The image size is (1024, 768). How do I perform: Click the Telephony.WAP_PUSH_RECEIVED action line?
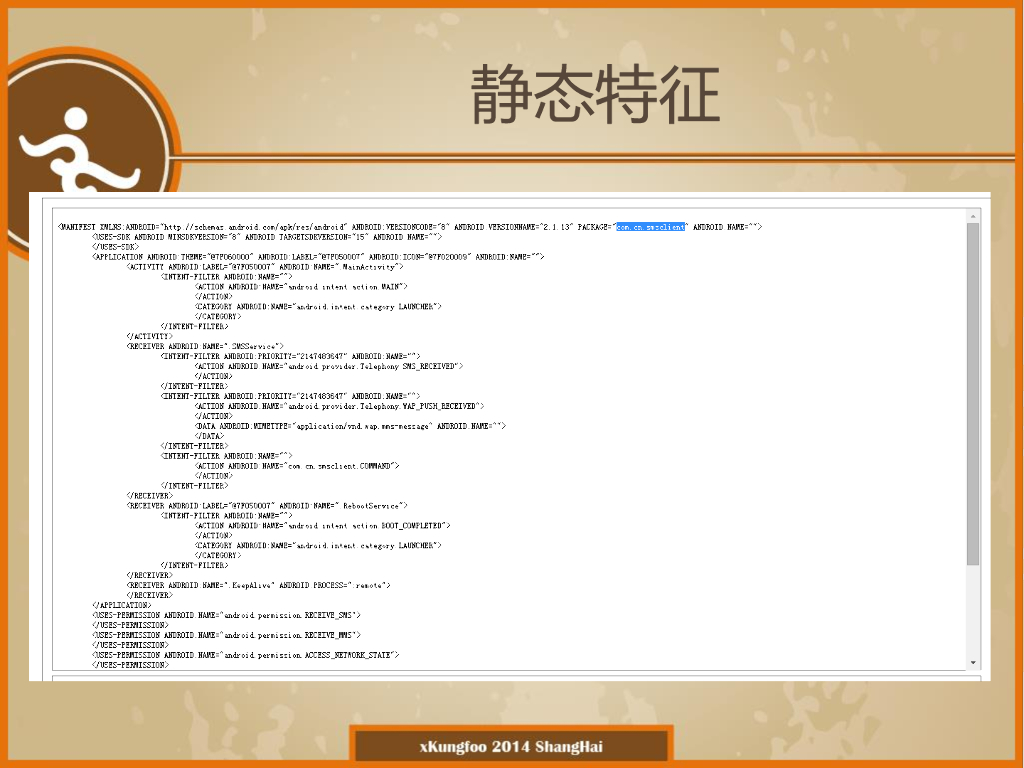click(339, 406)
